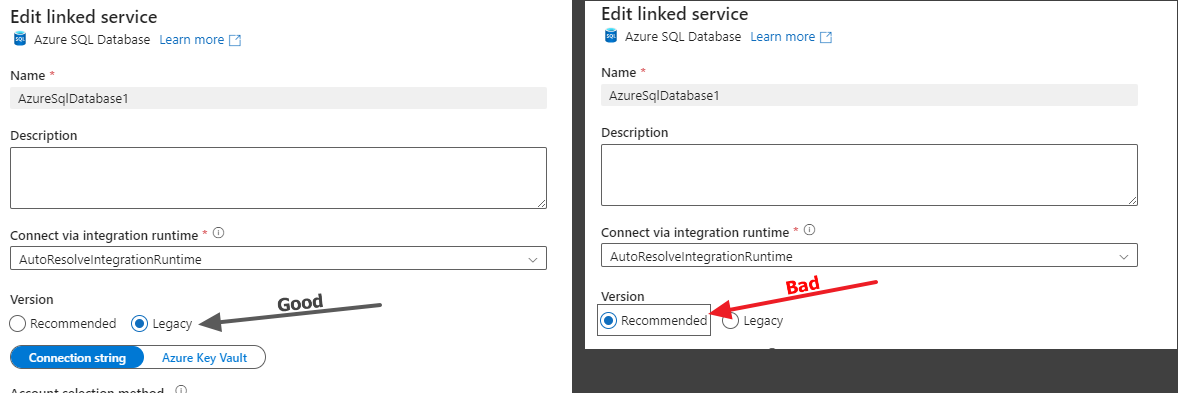Open the Learn more link in right panel

(782, 37)
